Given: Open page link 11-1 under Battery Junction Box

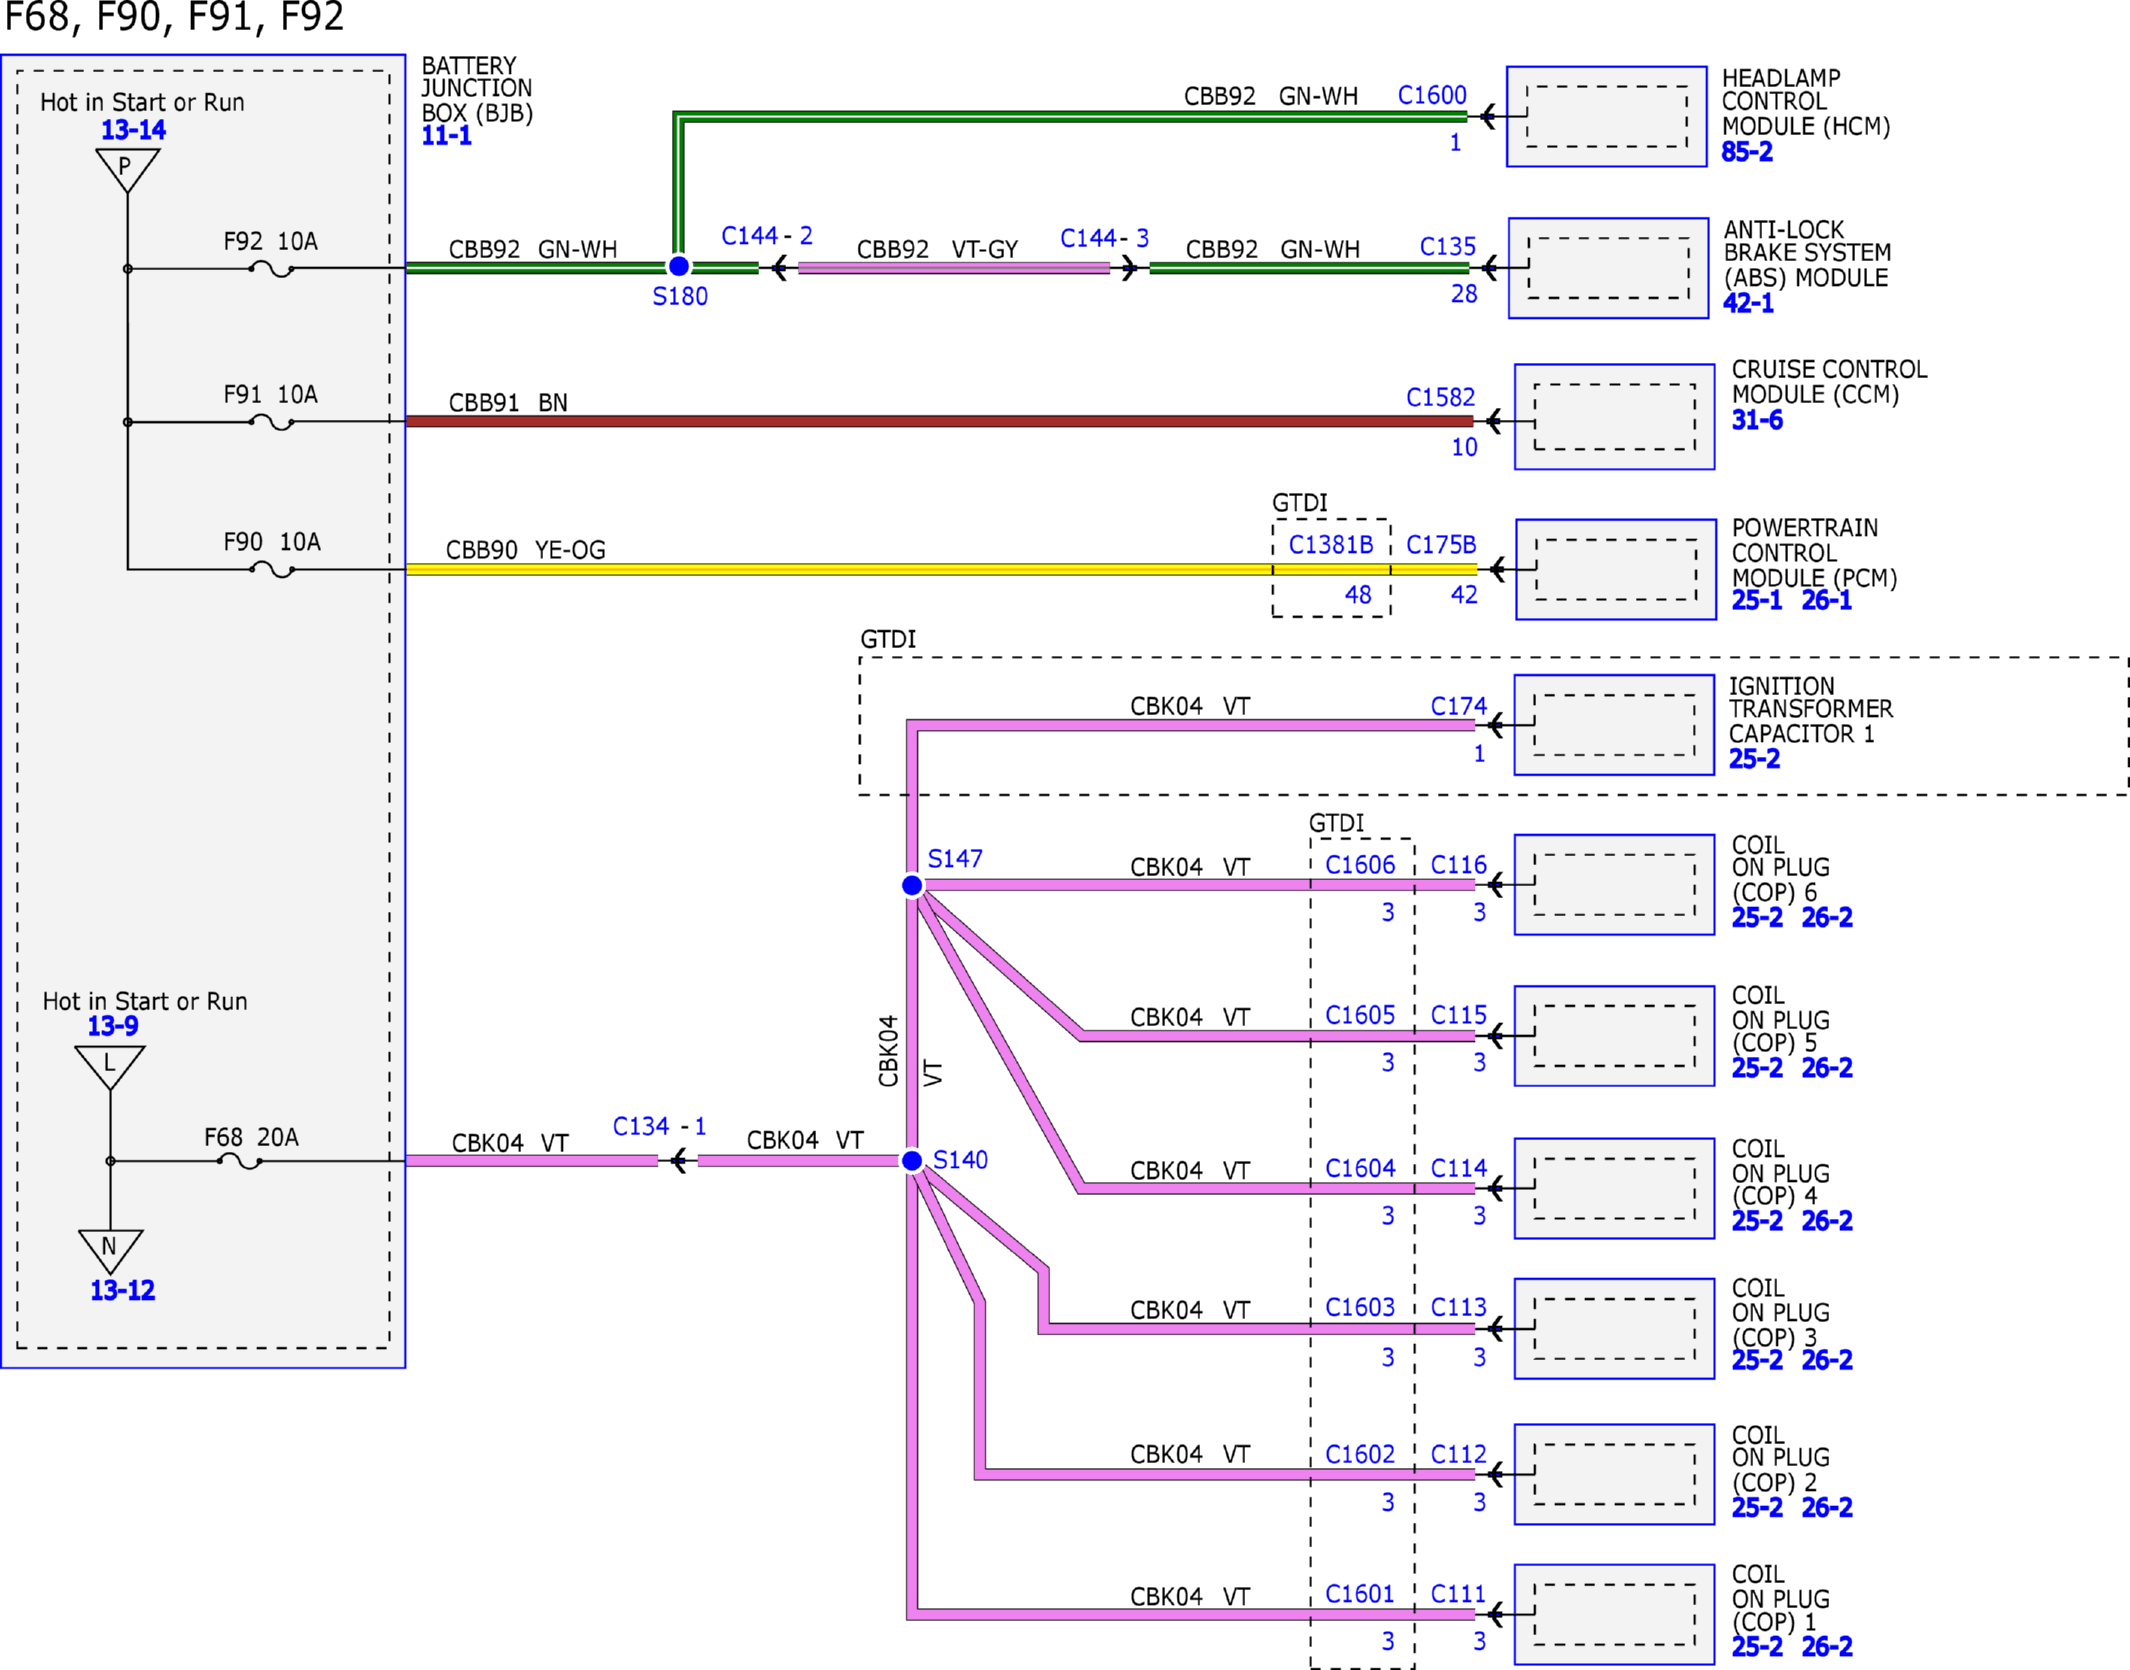Looking at the screenshot, I should (x=446, y=136).
